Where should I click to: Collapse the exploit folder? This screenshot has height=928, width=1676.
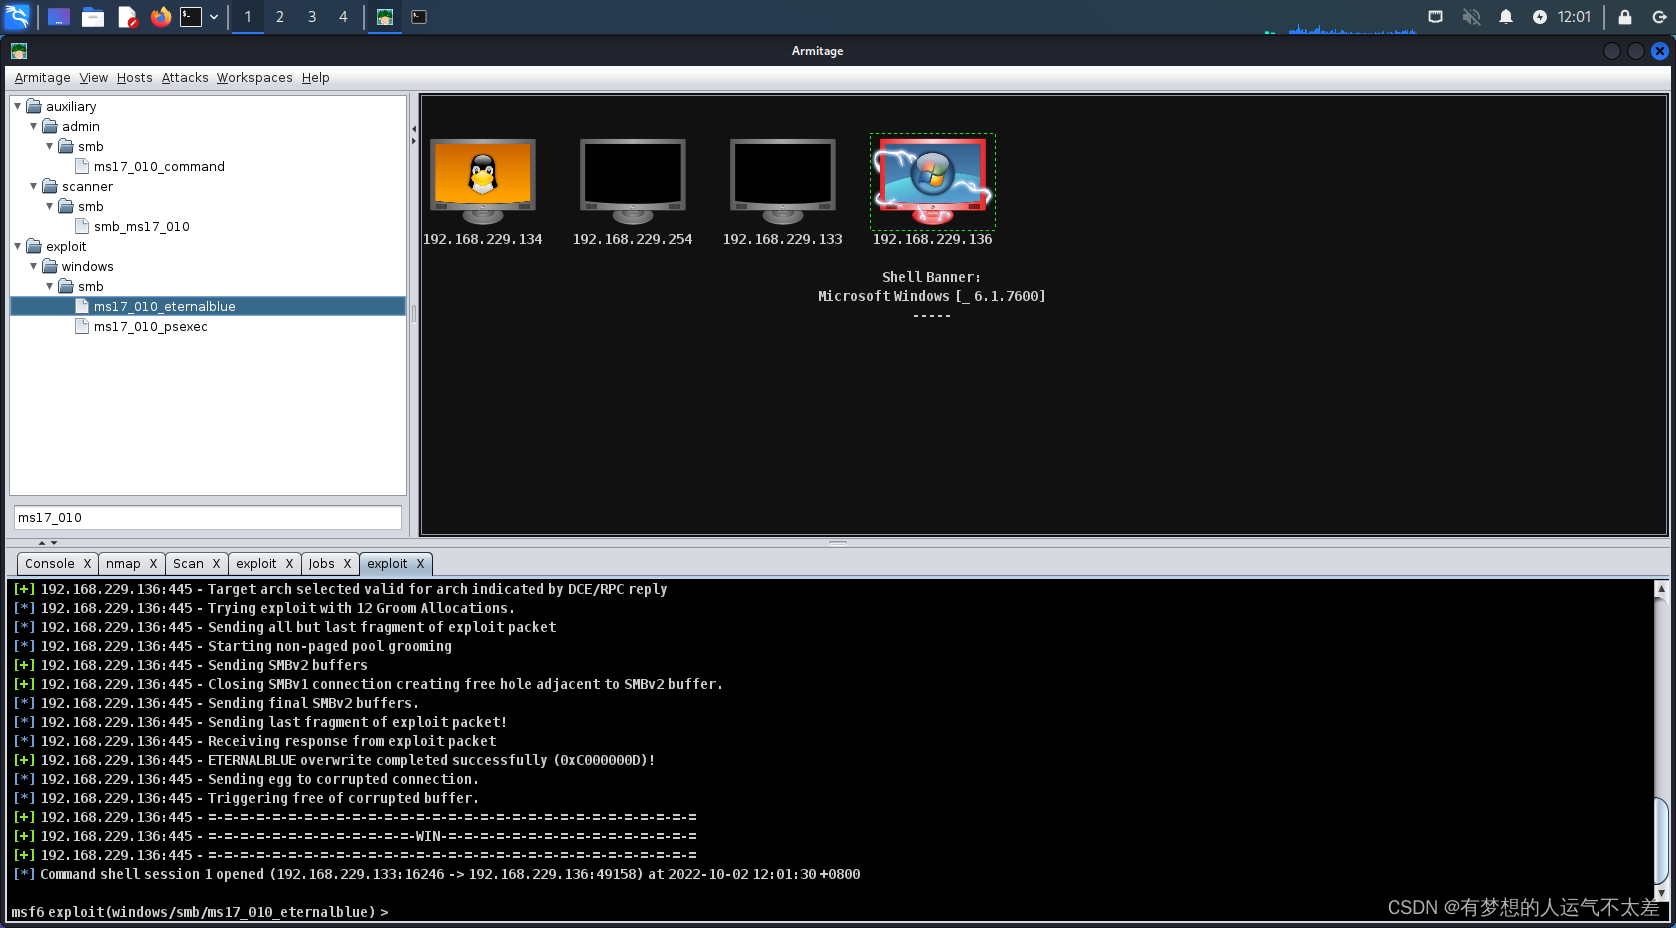click(x=17, y=246)
